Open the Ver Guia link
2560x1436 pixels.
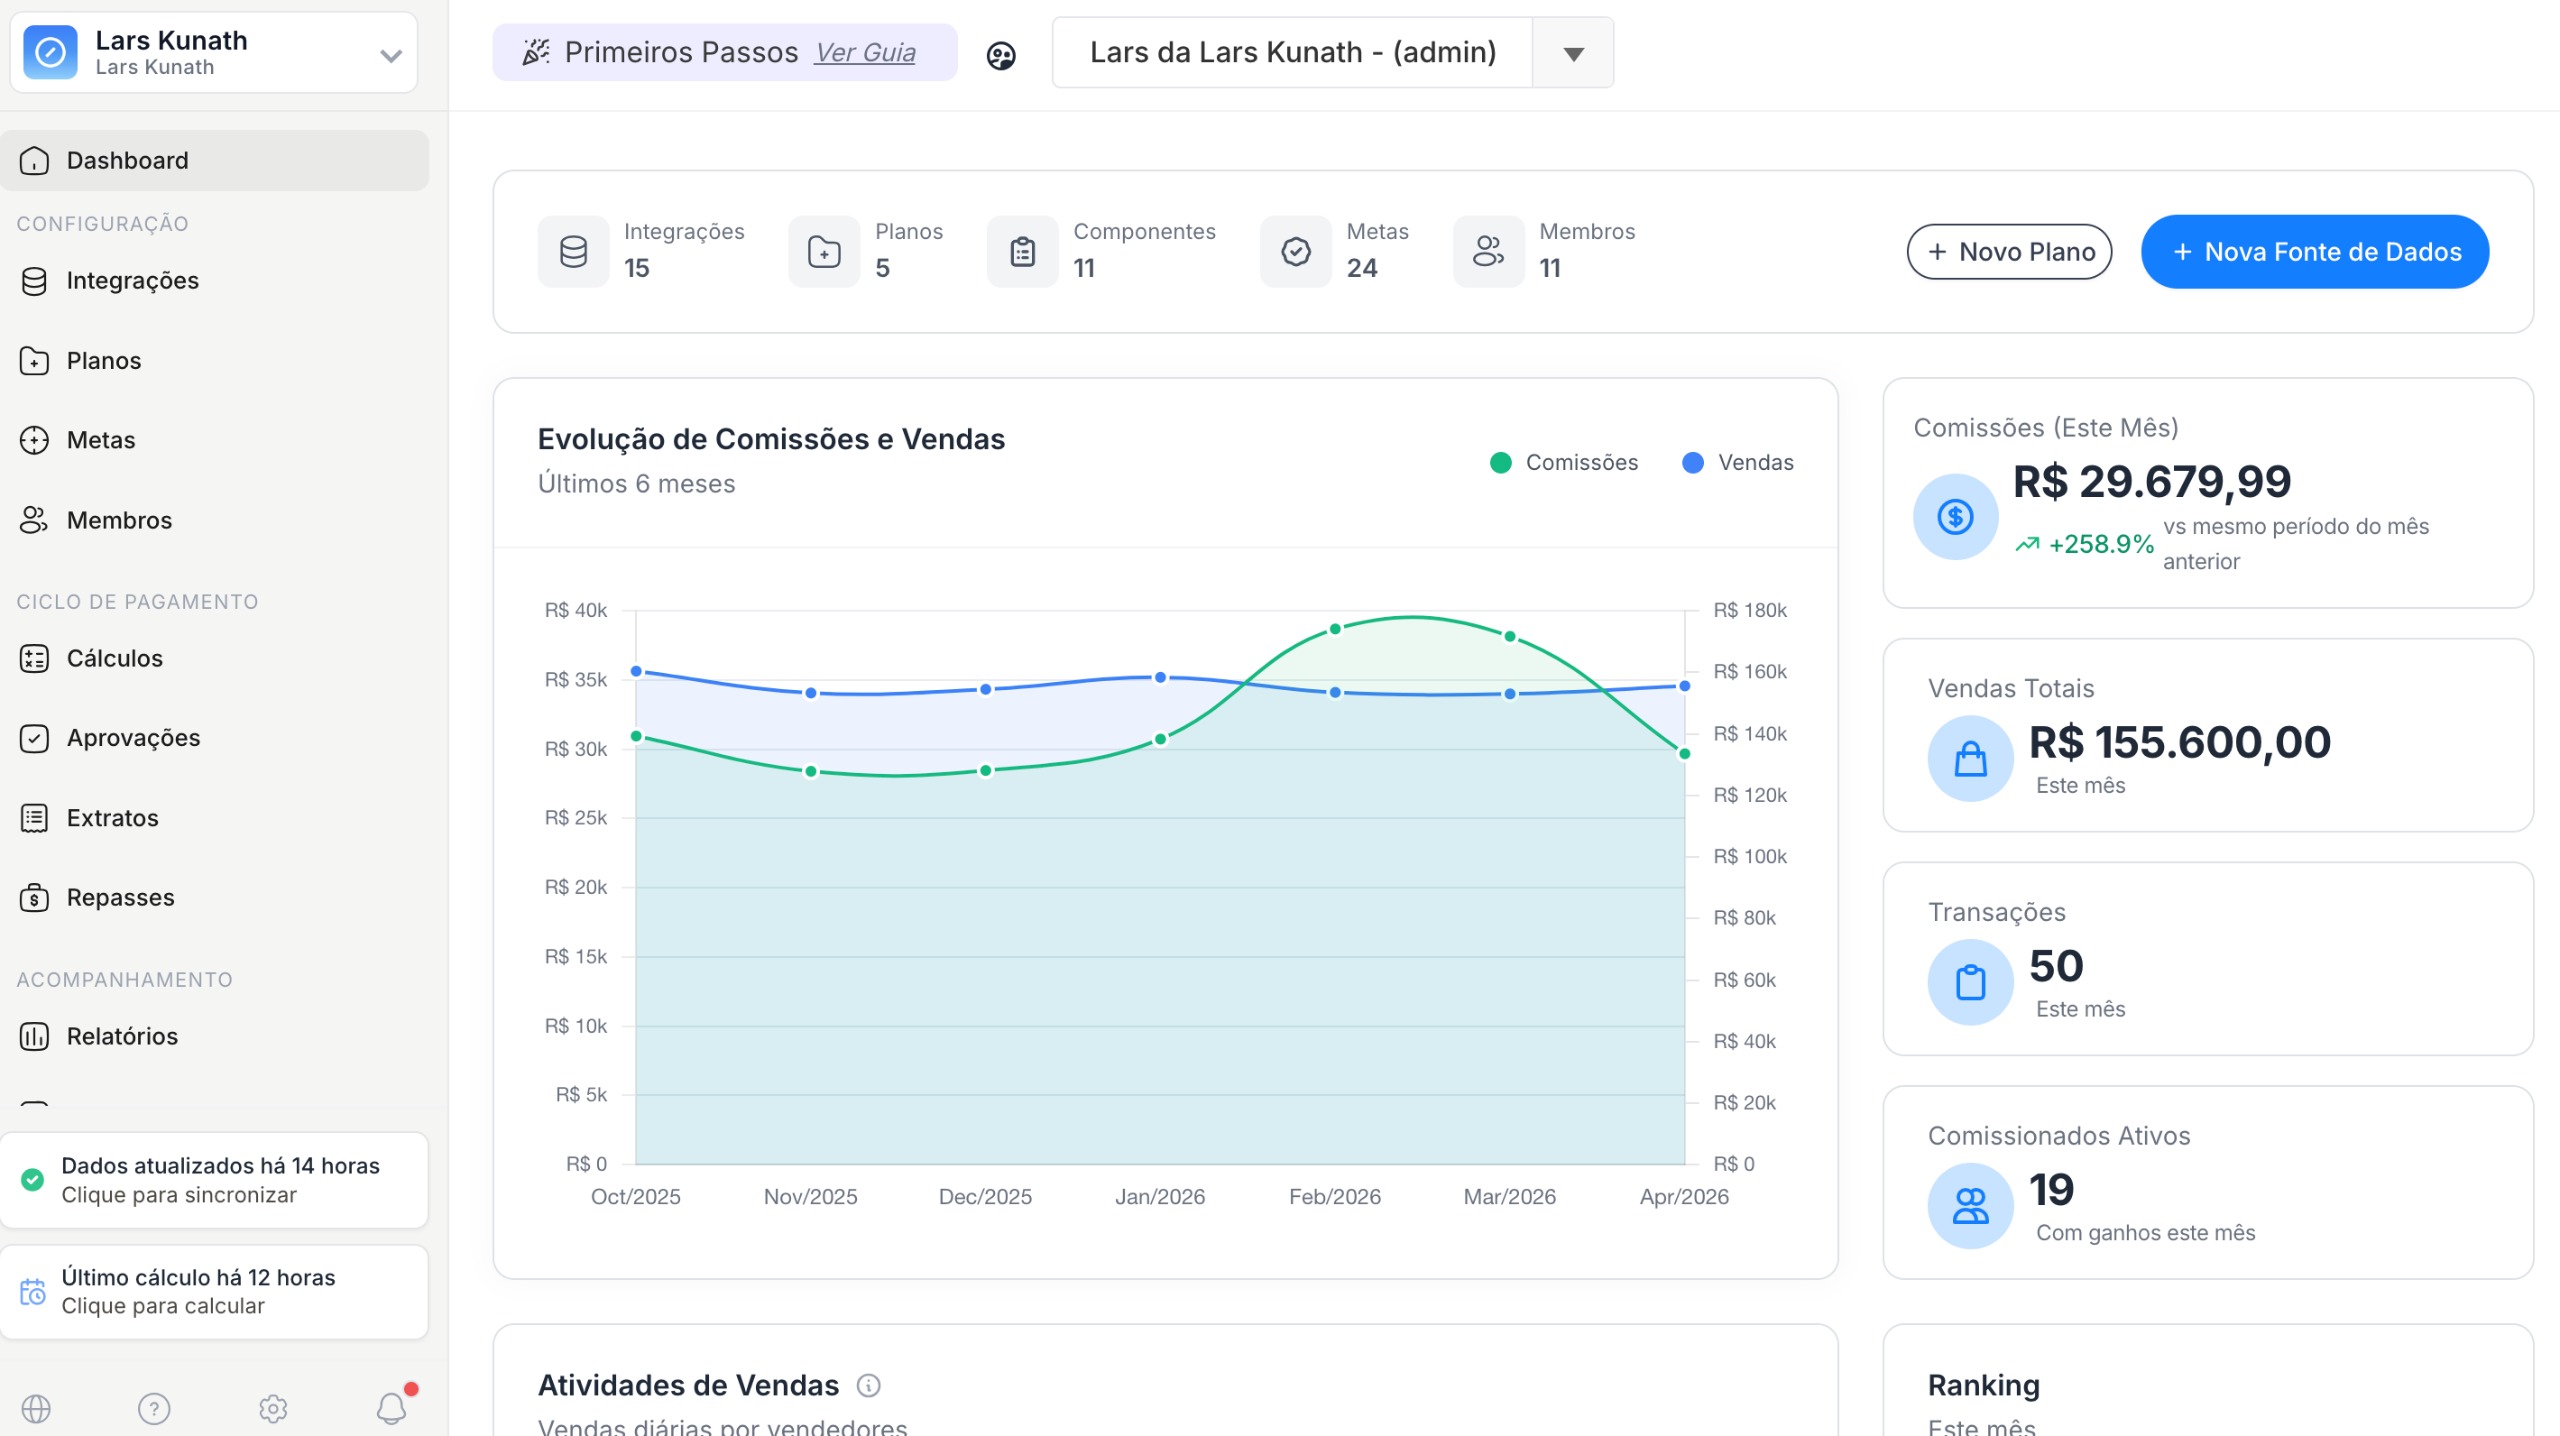pos(865,52)
